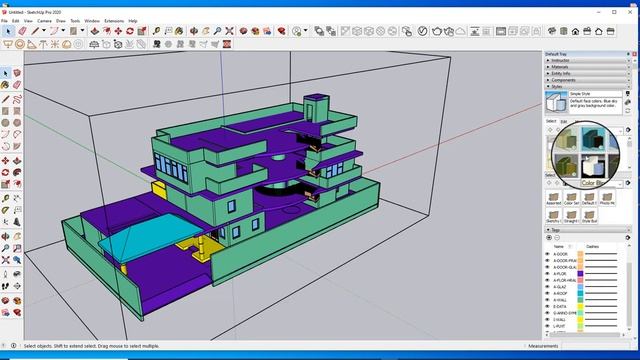The image size is (640, 360).
Task: Open the Style Builder folder
Action: [x=589, y=216]
